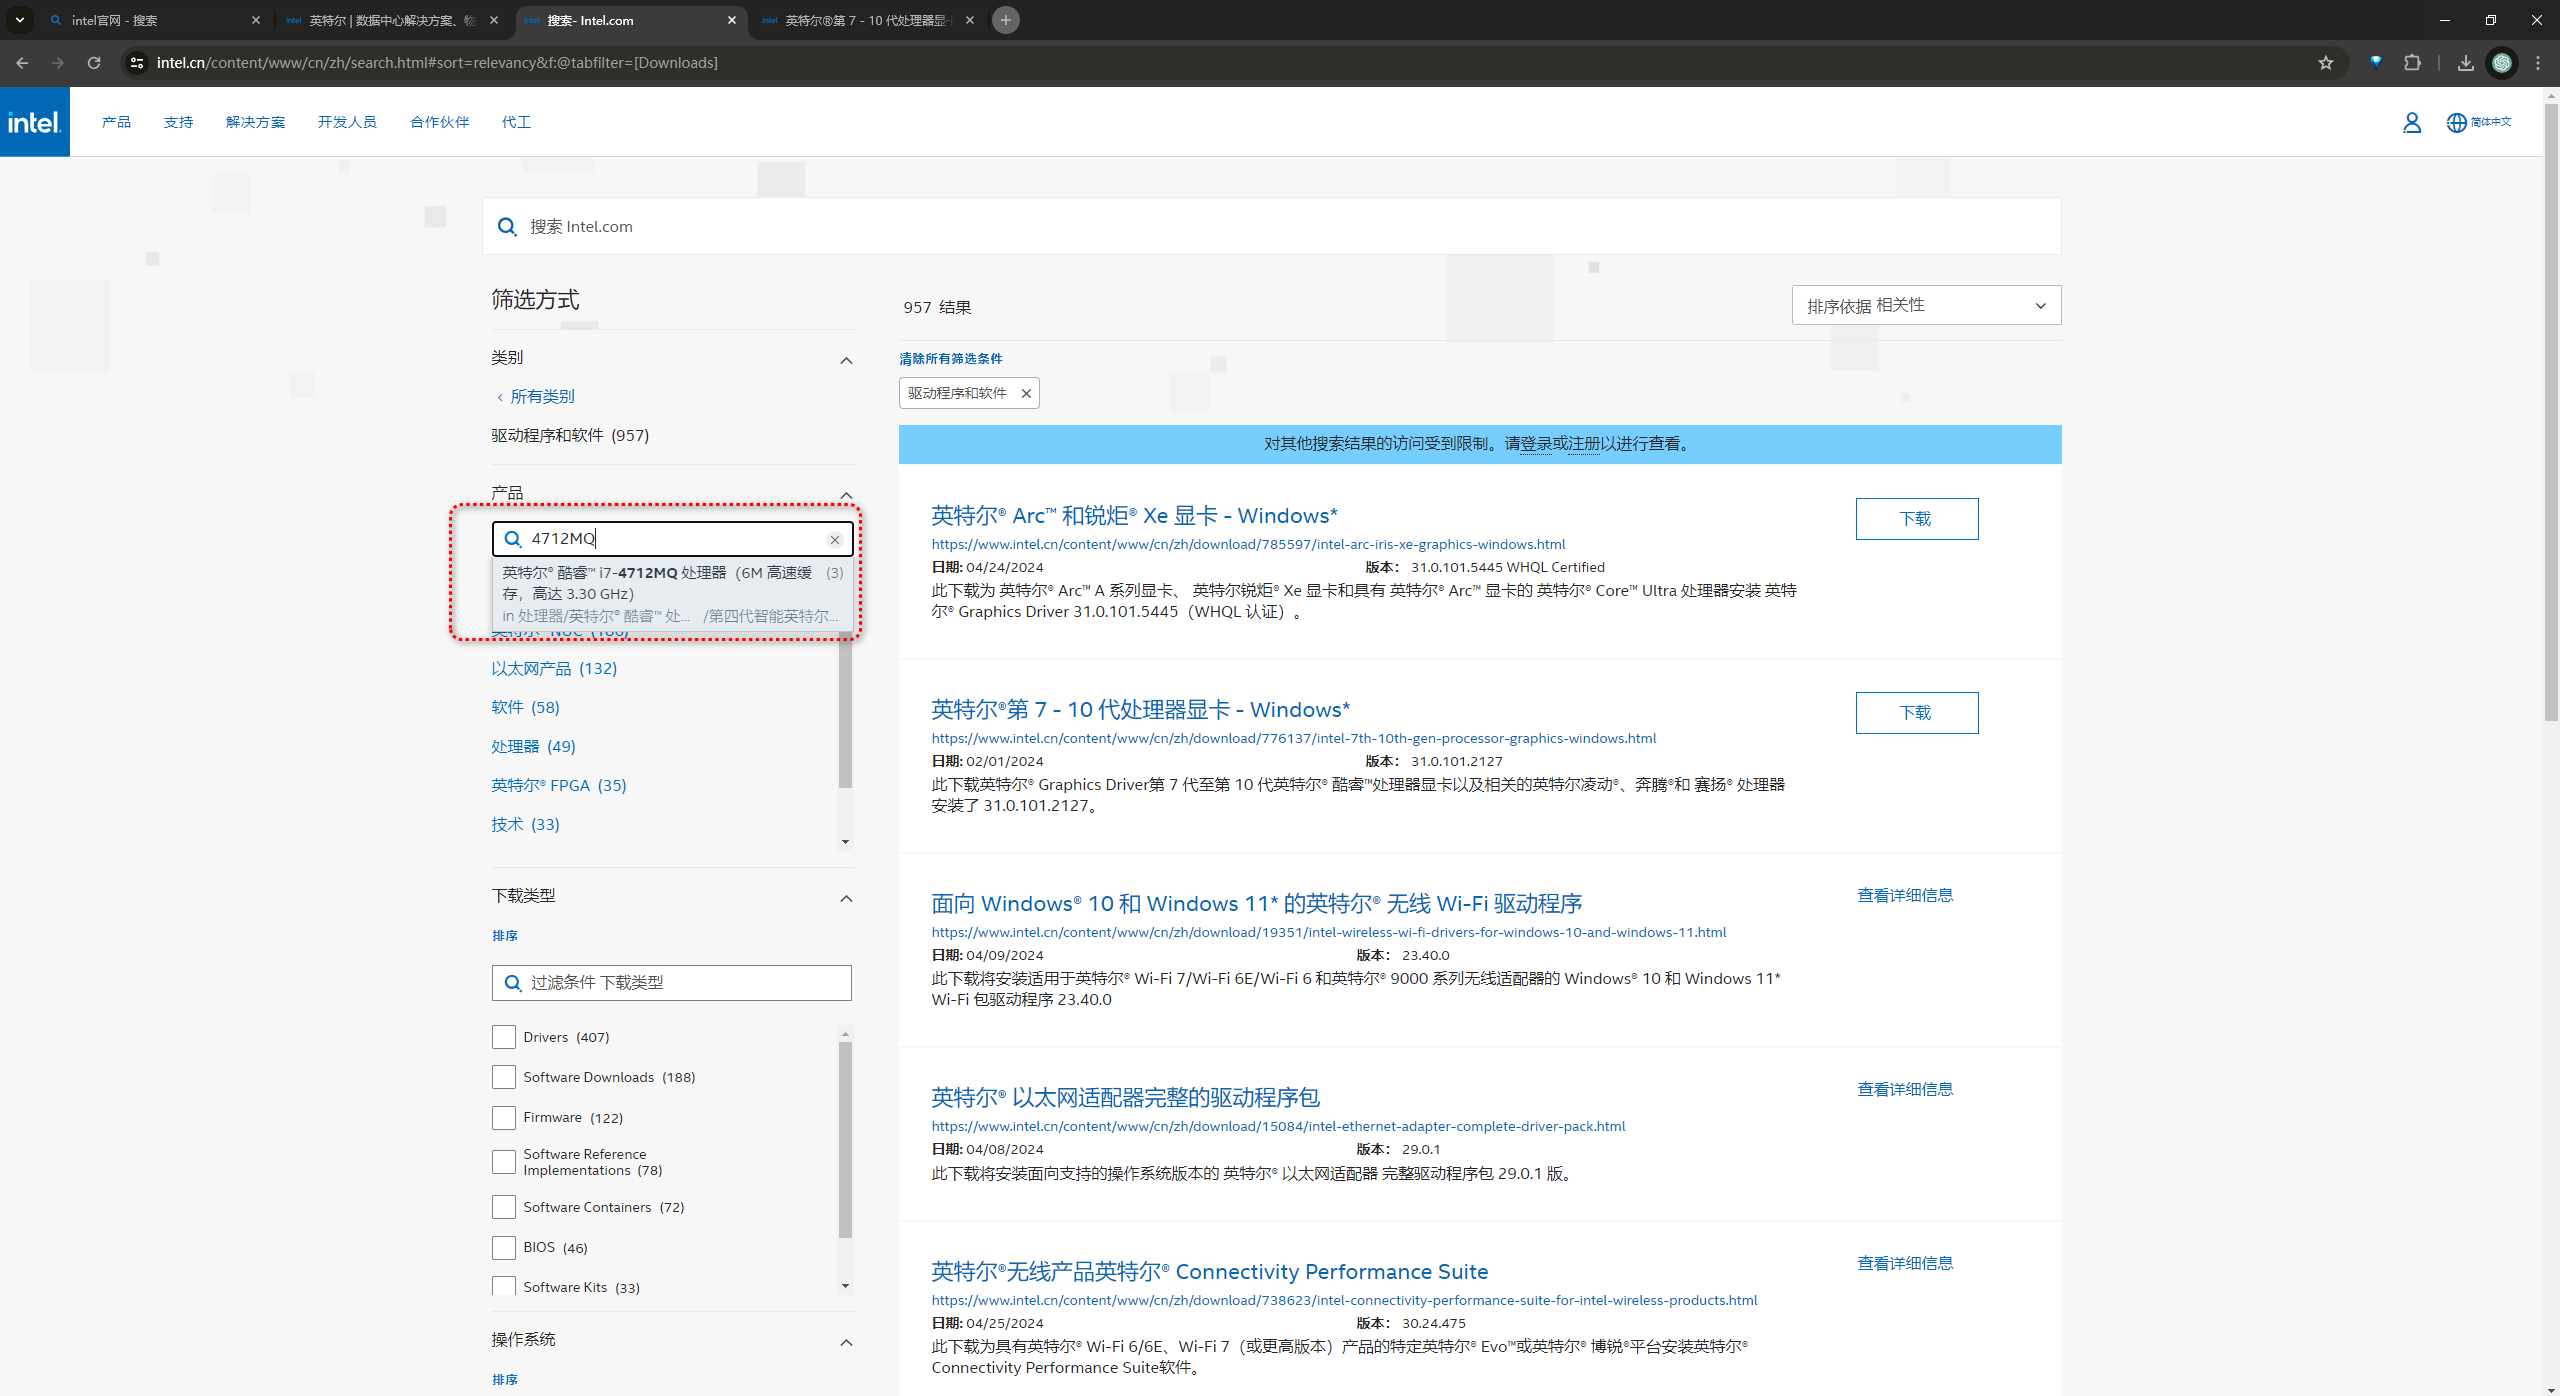Image resolution: width=2560 pixels, height=1396 pixels.
Task: Check the Drivers (407) checkbox
Action: pos(504,1037)
